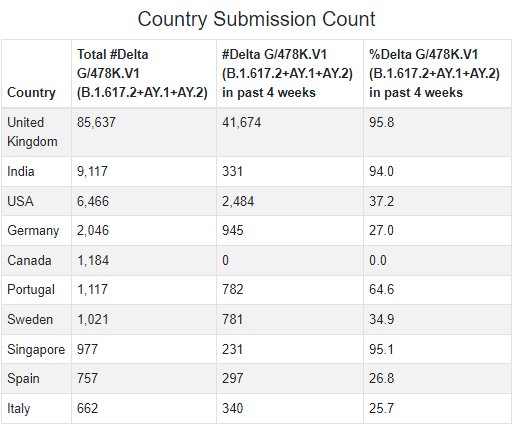Viewport: 531px width, 435px height.
Task: Click the #Delta in past 4 weeks header
Action: pos(288,73)
